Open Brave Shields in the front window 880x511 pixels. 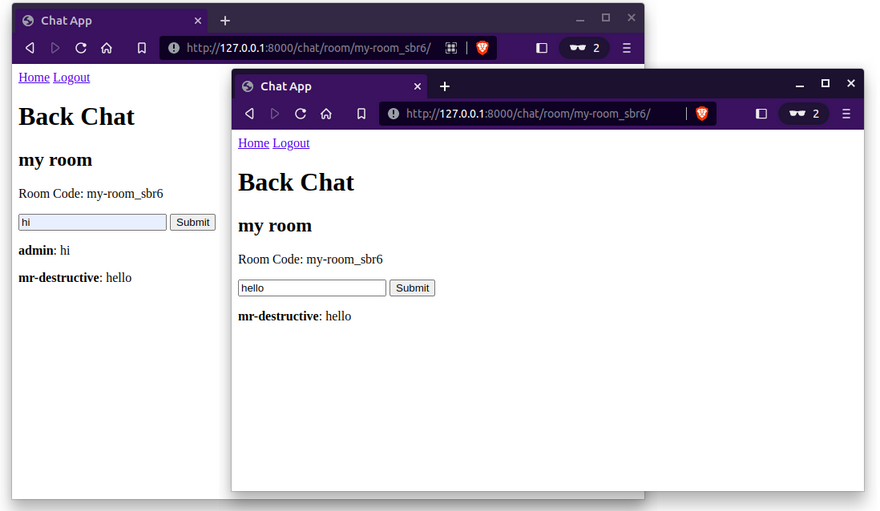tap(701, 114)
